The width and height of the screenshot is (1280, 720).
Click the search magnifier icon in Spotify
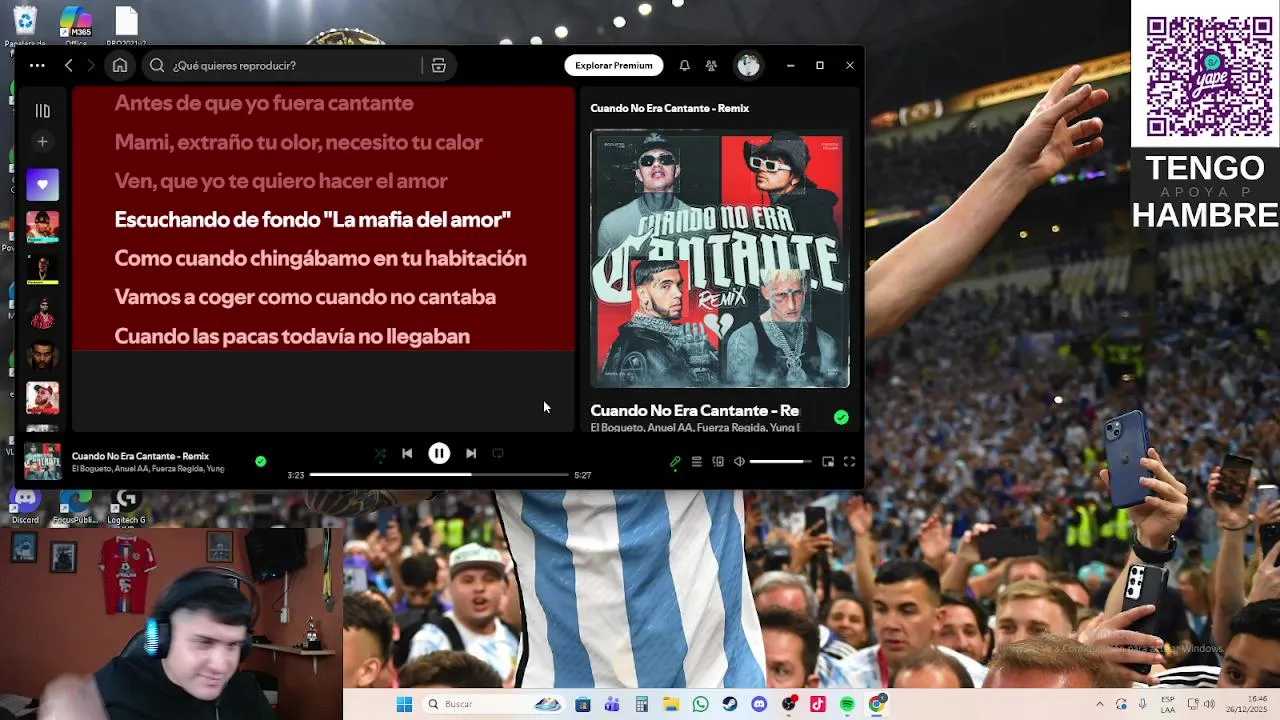click(x=157, y=65)
